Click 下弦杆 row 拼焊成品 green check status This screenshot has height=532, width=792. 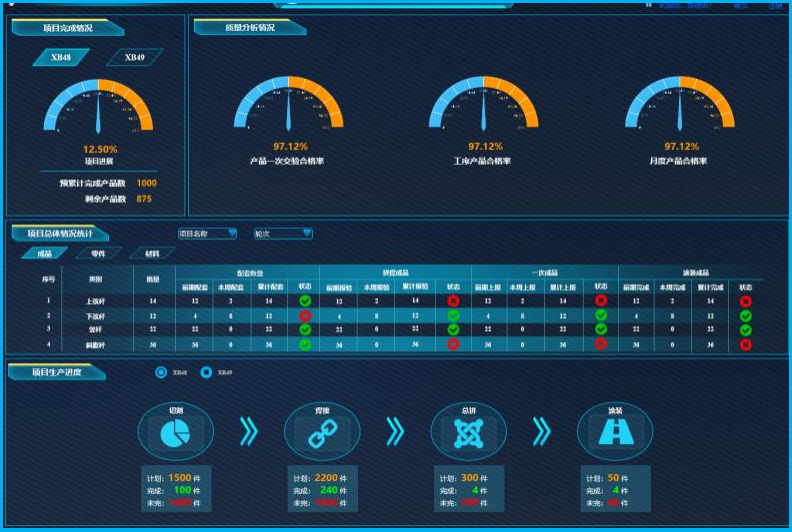(x=453, y=316)
